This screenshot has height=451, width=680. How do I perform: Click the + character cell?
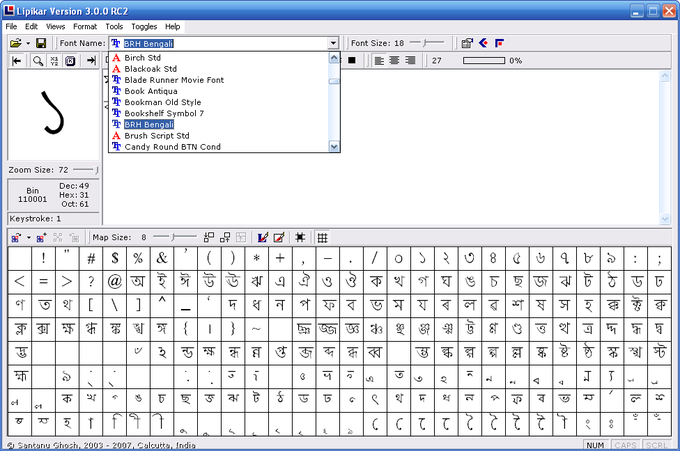pyautogui.click(x=280, y=258)
